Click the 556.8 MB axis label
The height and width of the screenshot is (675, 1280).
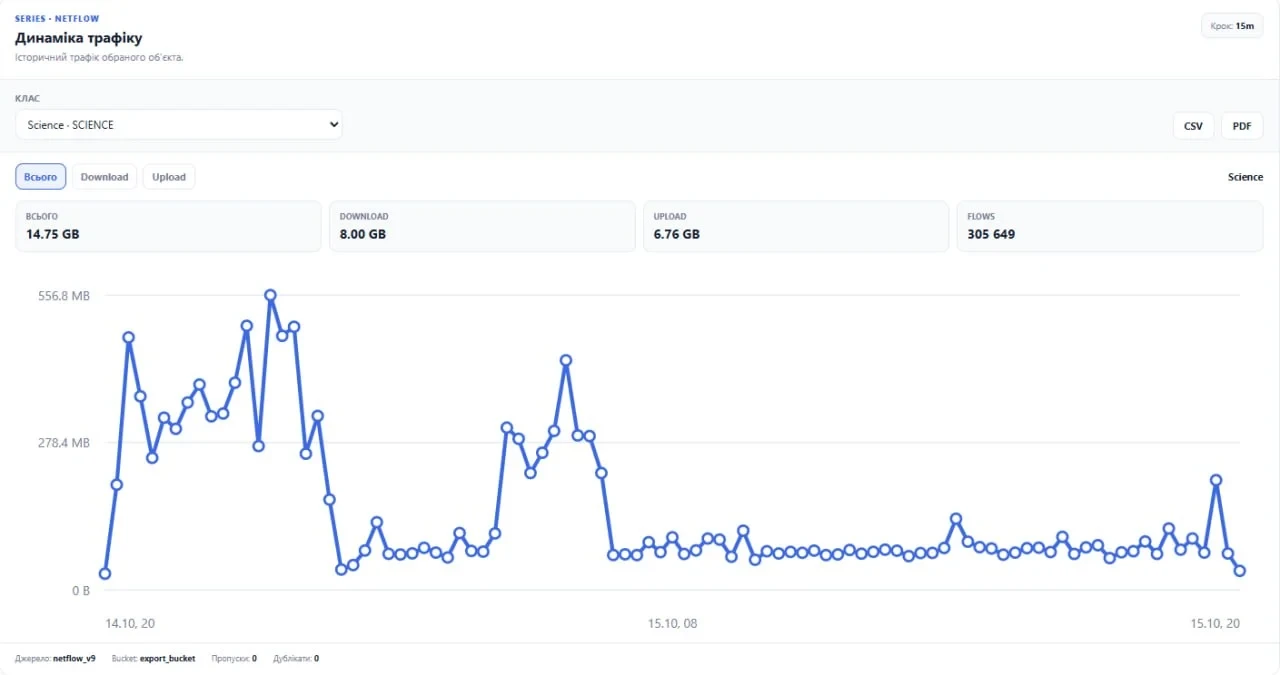(x=63, y=296)
